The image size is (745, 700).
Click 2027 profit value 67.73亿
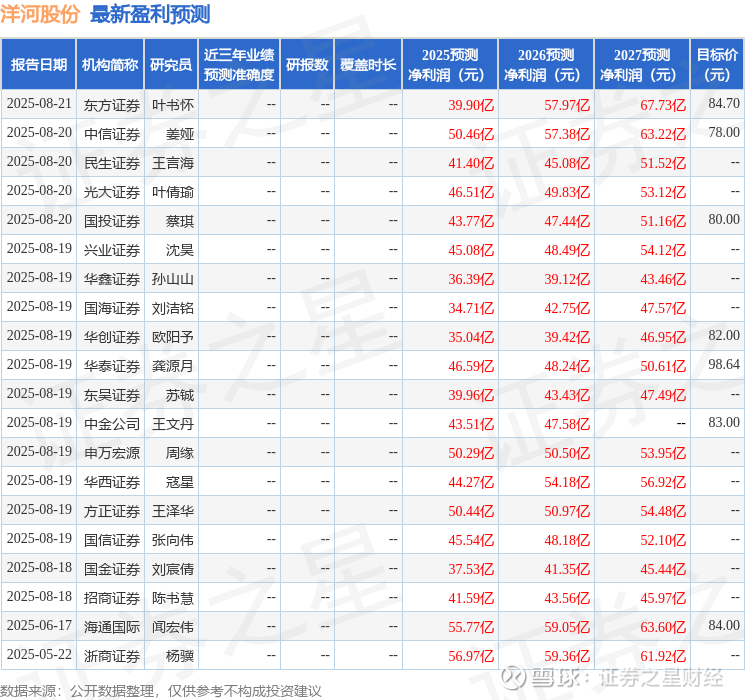663,105
